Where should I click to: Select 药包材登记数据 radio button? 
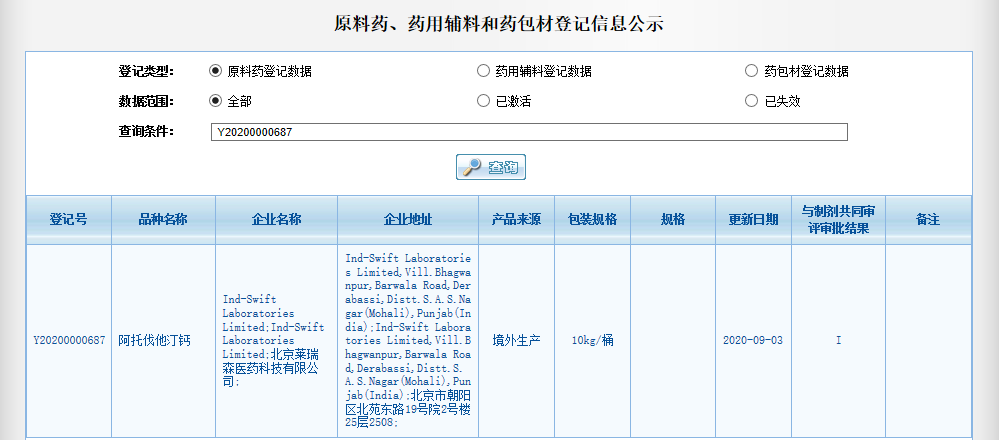pos(752,71)
